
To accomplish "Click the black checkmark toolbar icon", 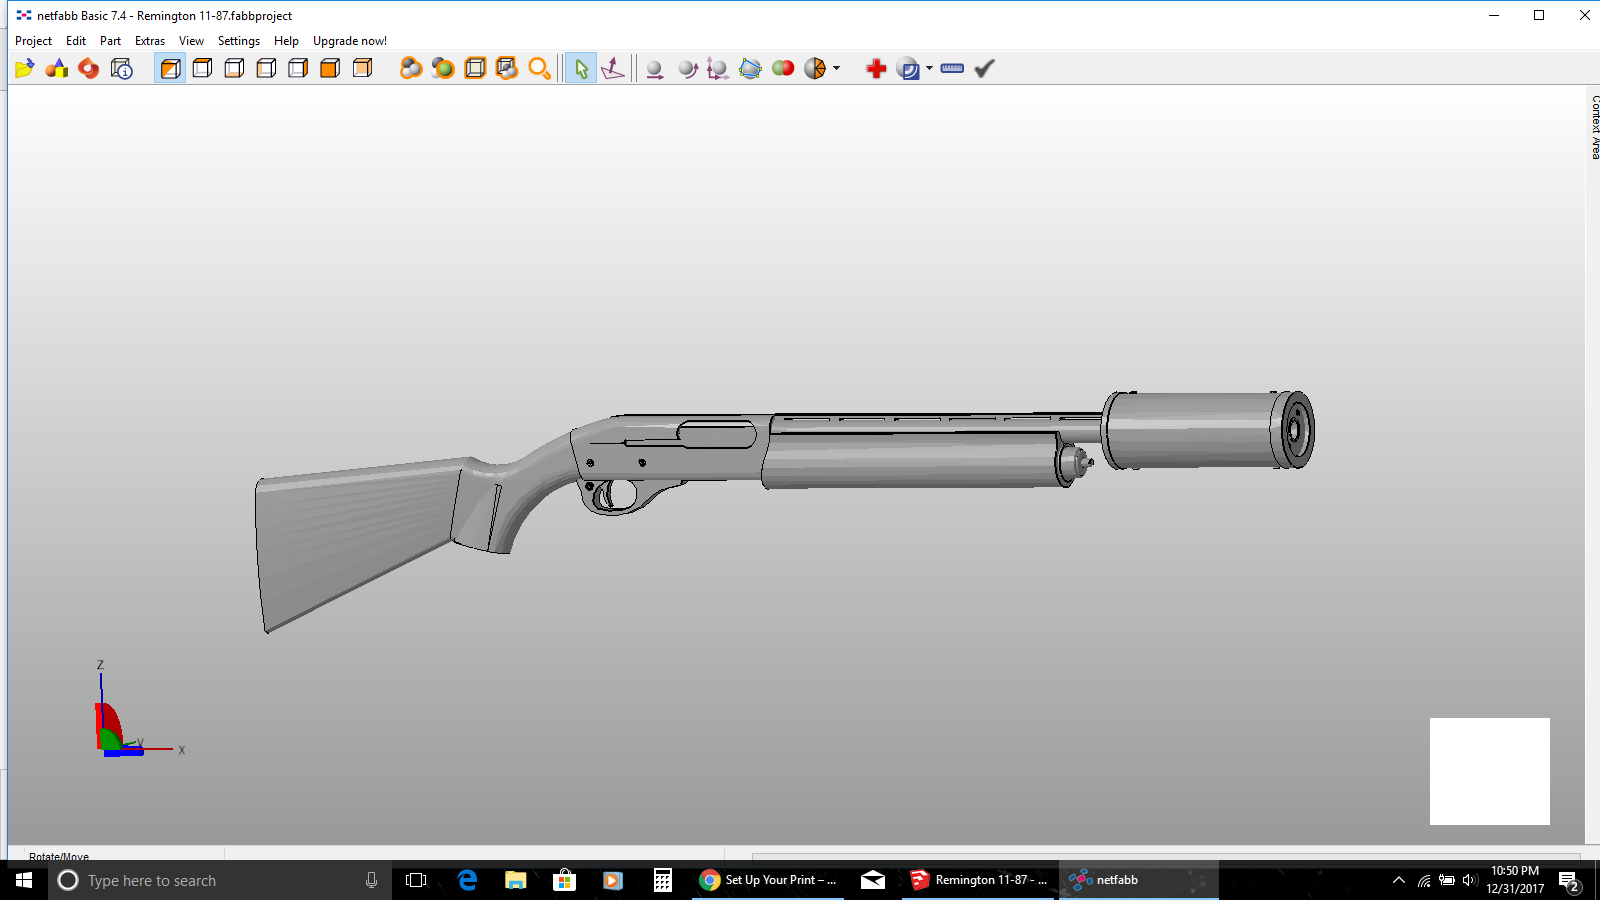I will (985, 68).
